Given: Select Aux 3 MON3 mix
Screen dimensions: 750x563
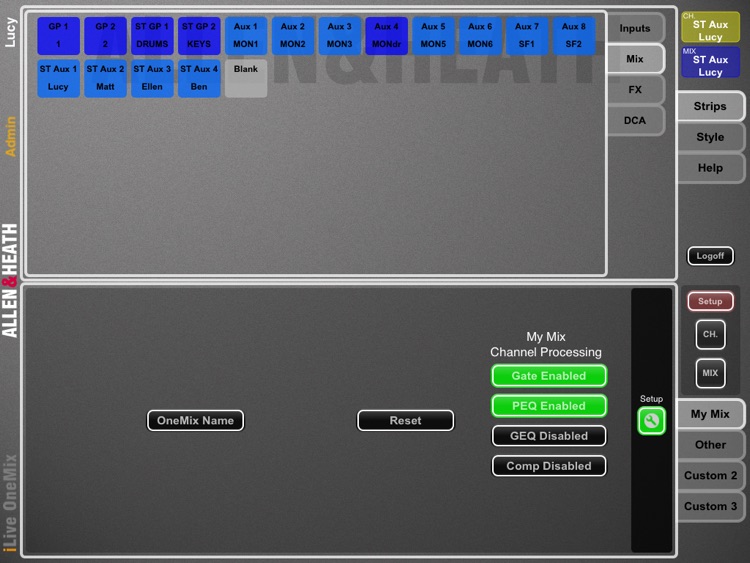Looking at the screenshot, I should pyautogui.click(x=340, y=35).
